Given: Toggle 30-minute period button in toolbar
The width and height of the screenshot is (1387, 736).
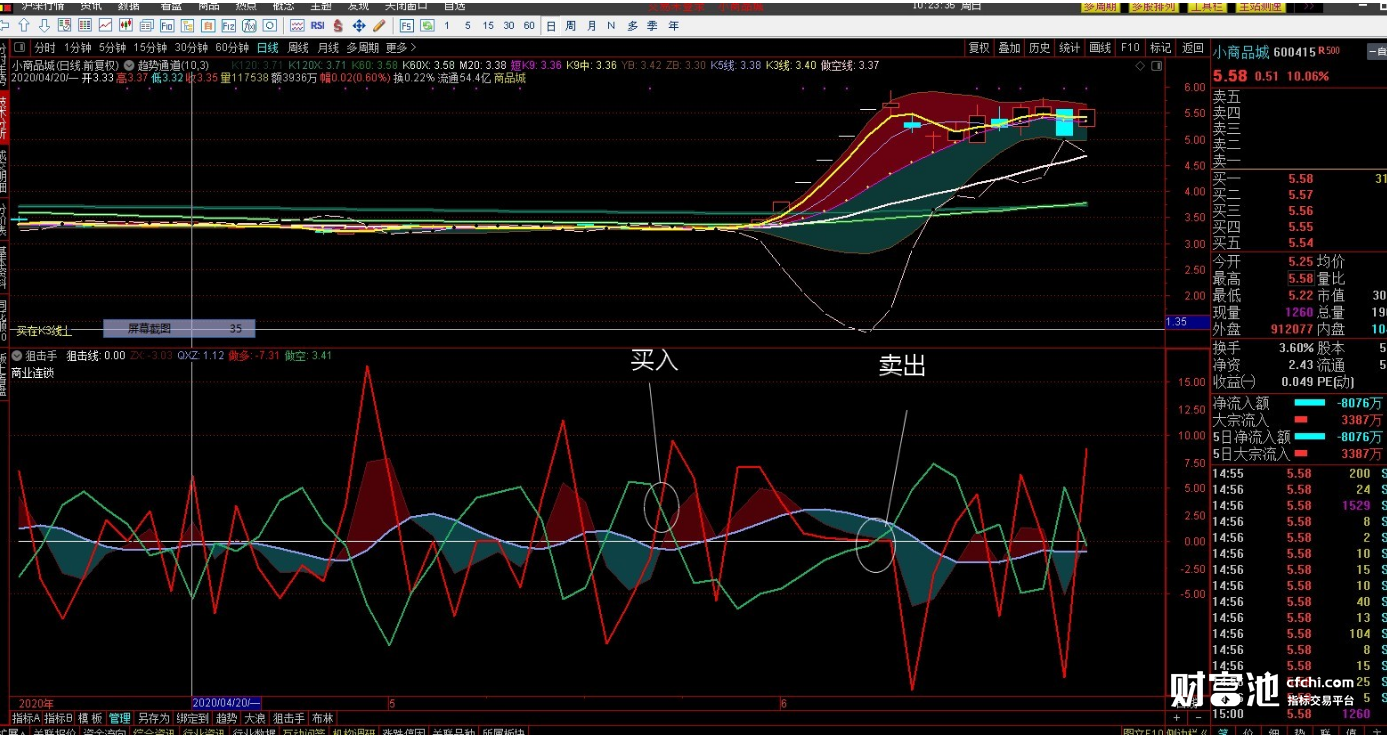Looking at the screenshot, I should coord(508,25).
